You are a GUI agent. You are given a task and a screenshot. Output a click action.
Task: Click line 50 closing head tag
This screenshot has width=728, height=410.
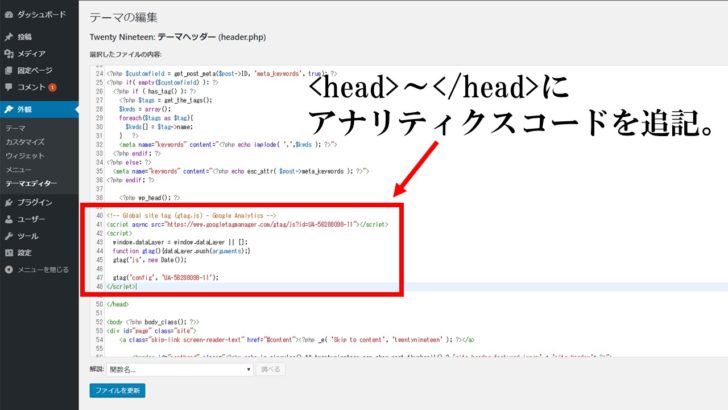pyautogui.click(x=118, y=304)
